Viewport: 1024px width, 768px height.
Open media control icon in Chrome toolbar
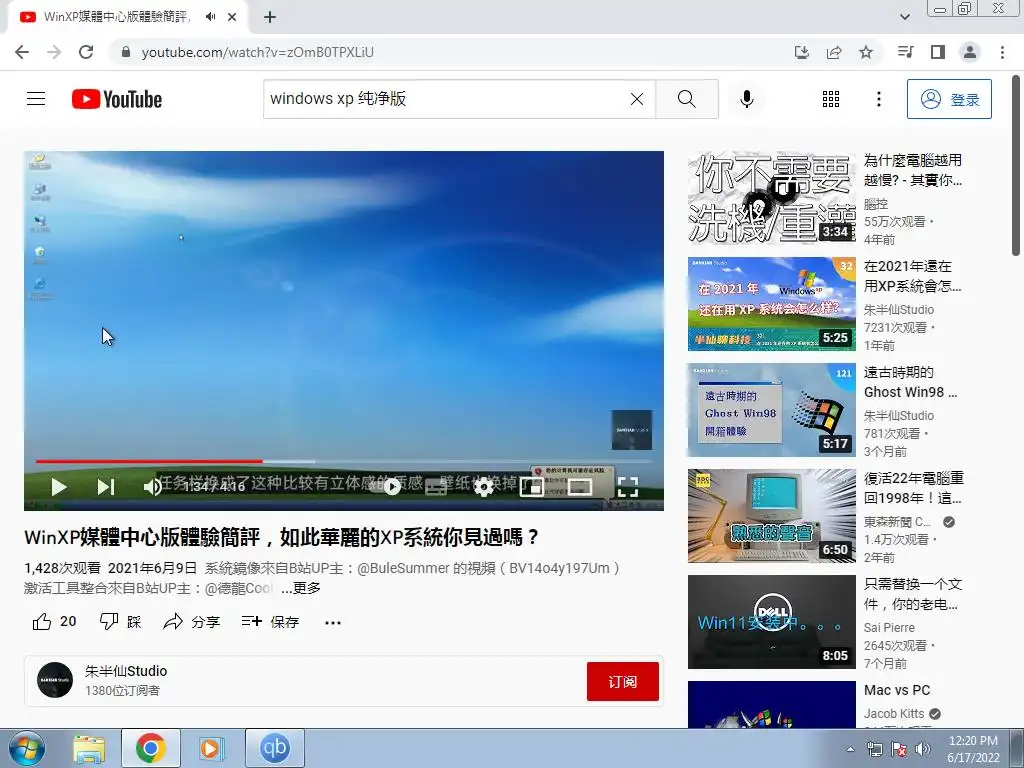905,52
